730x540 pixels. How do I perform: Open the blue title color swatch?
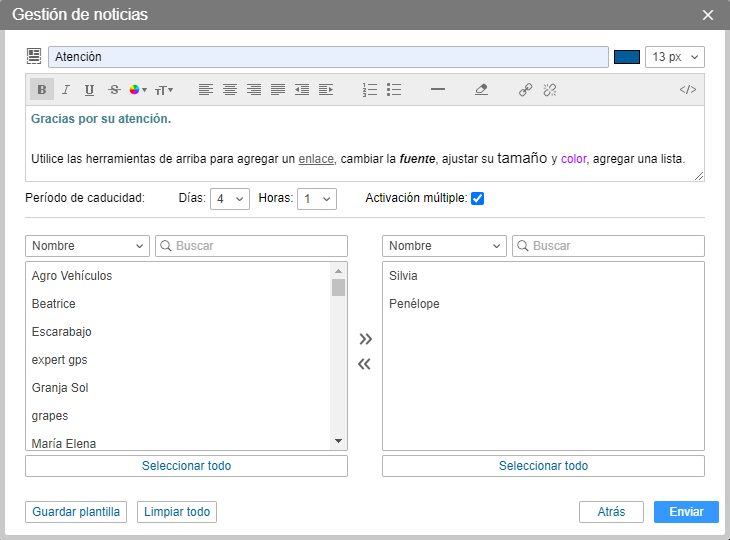click(627, 57)
